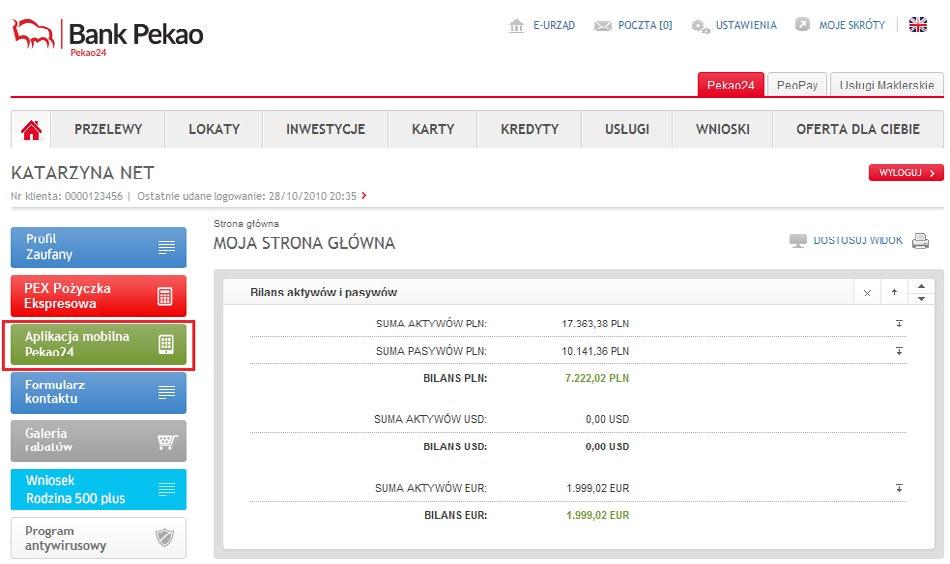Open the WNIOSKI menu
The image size is (950, 564).
tap(723, 129)
